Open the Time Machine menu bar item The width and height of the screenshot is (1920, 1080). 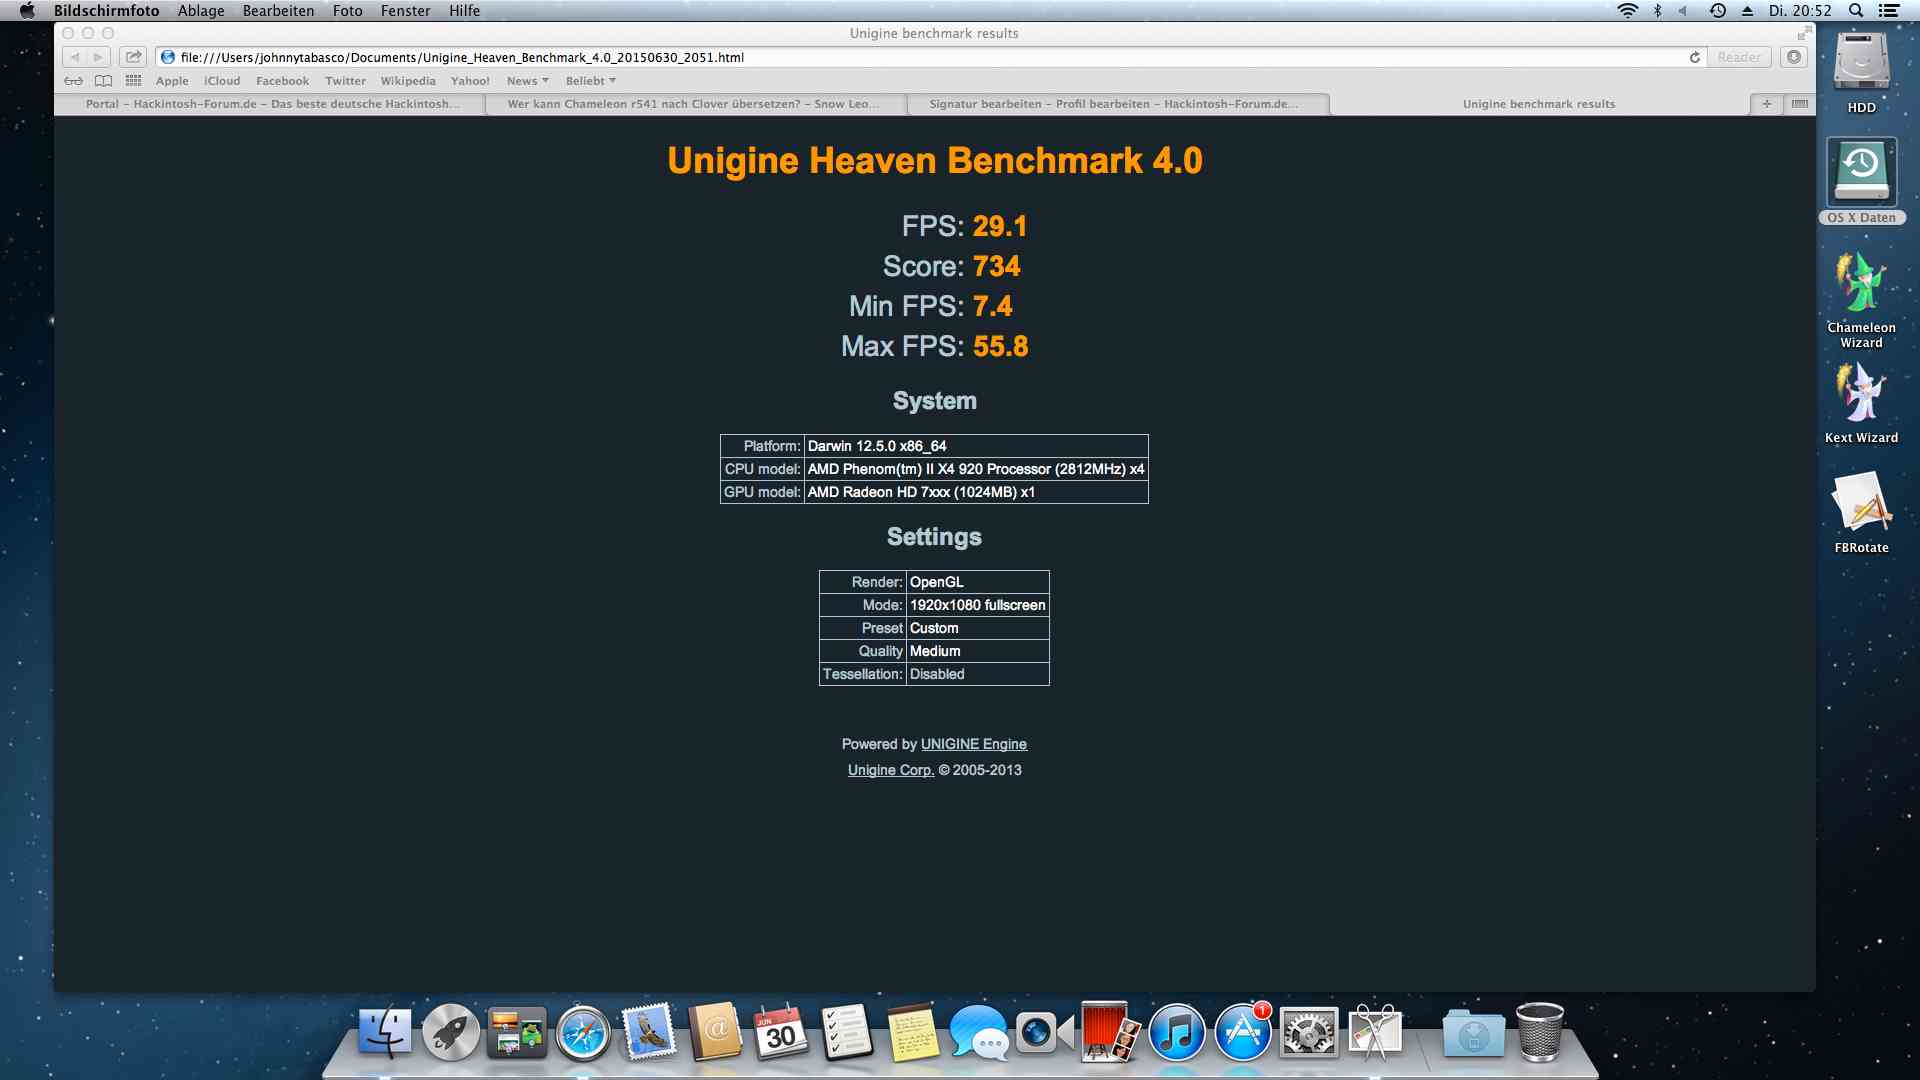point(1718,11)
